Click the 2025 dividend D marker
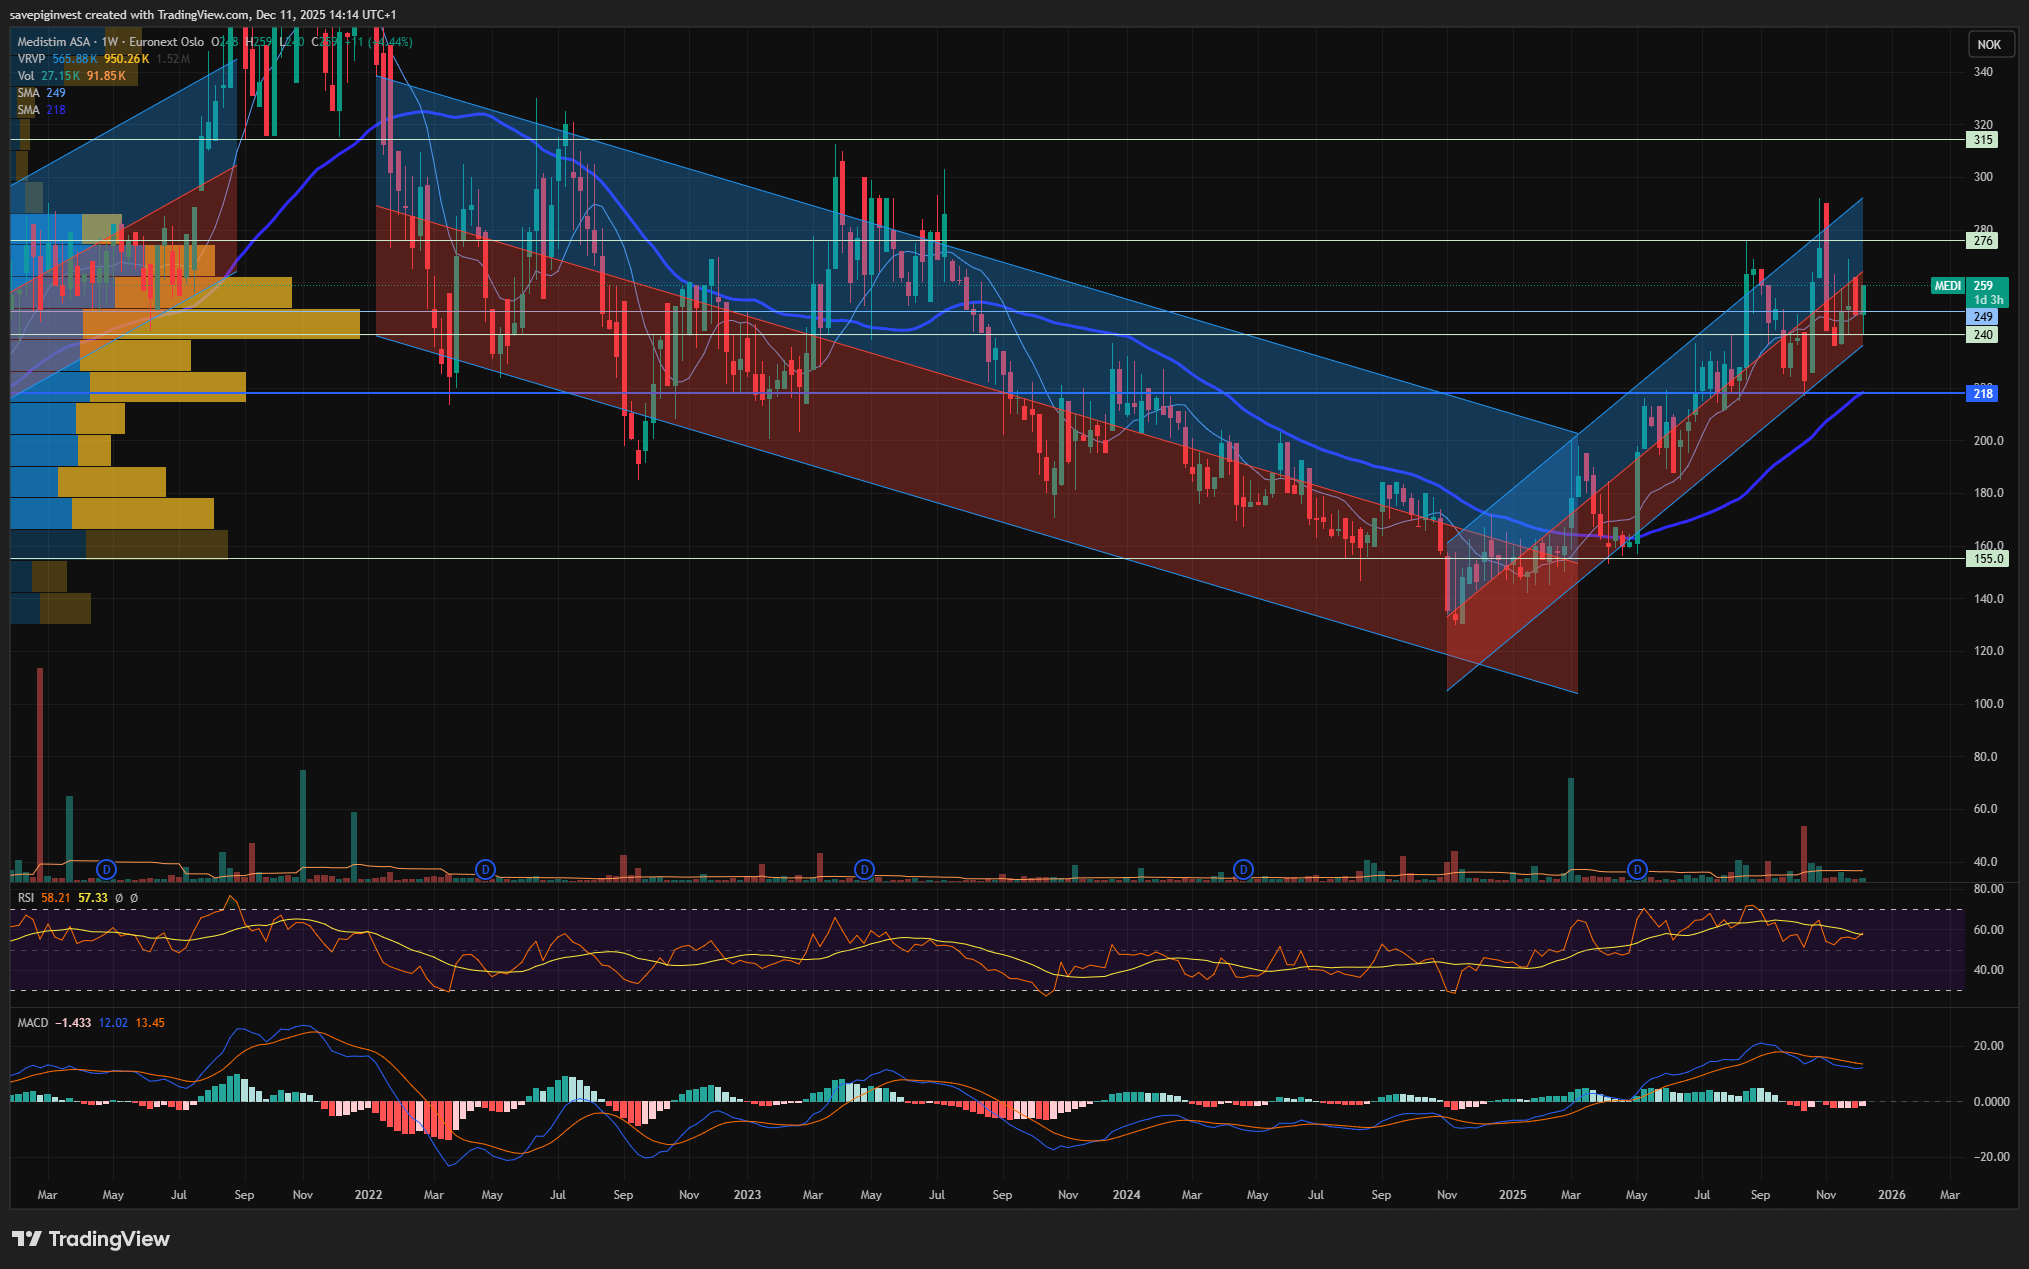This screenshot has height=1269, width=2029. (x=1637, y=870)
